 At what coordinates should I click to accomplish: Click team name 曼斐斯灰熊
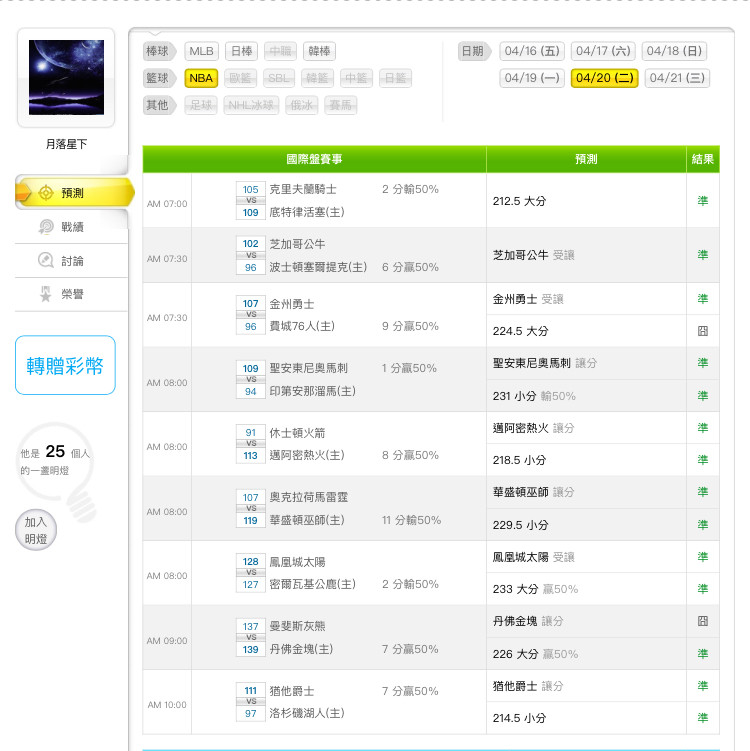pos(297,626)
